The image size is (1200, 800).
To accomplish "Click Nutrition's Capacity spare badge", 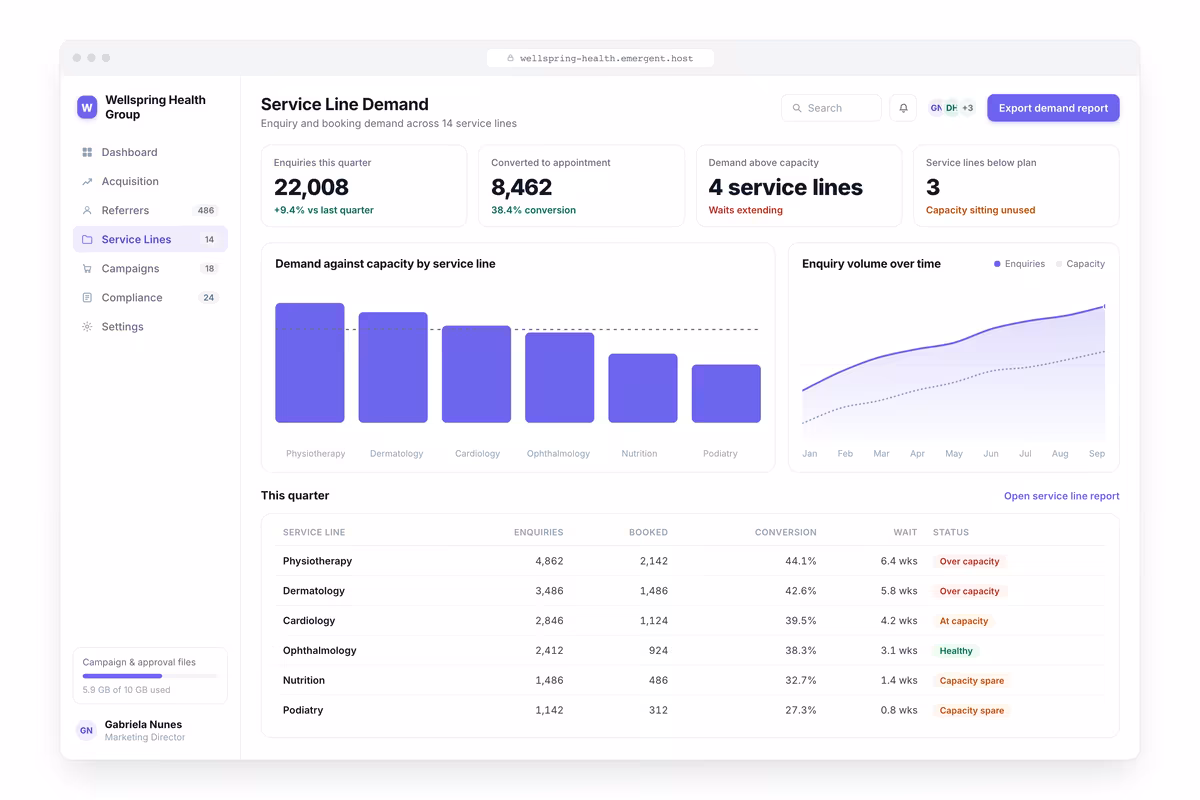I will (x=972, y=681).
